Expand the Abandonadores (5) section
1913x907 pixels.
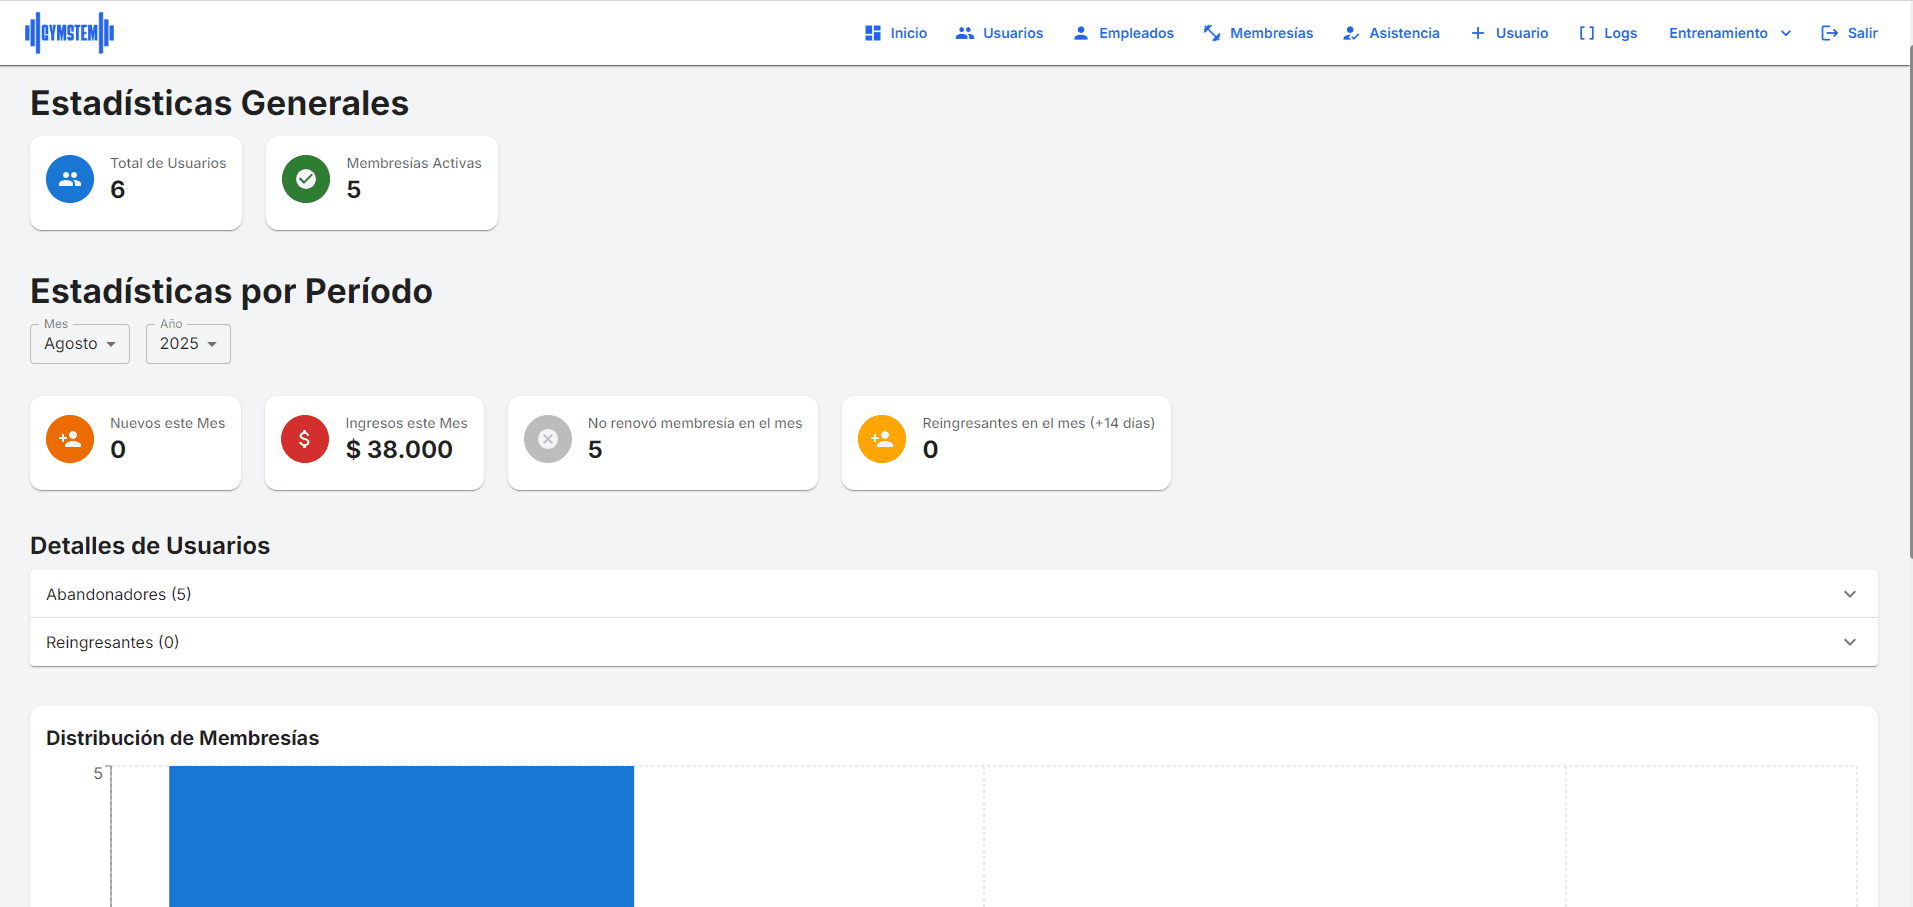[953, 594]
